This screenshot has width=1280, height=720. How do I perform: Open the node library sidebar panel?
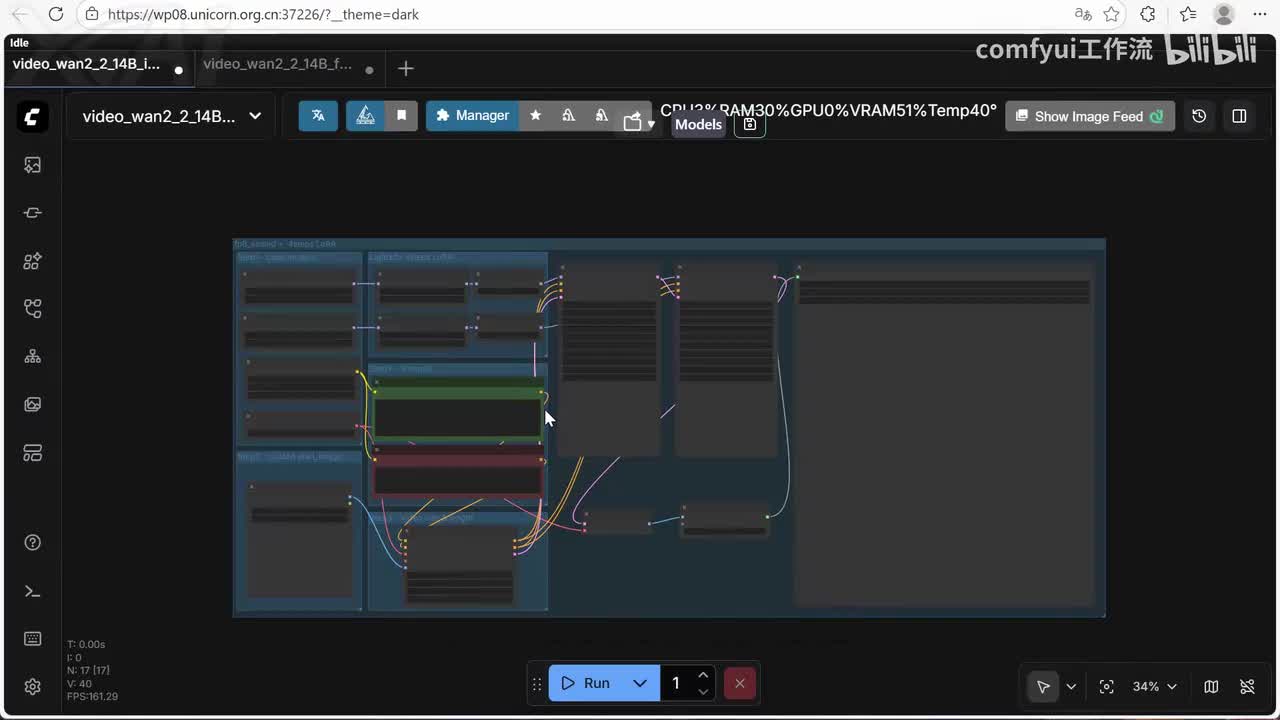[32, 261]
